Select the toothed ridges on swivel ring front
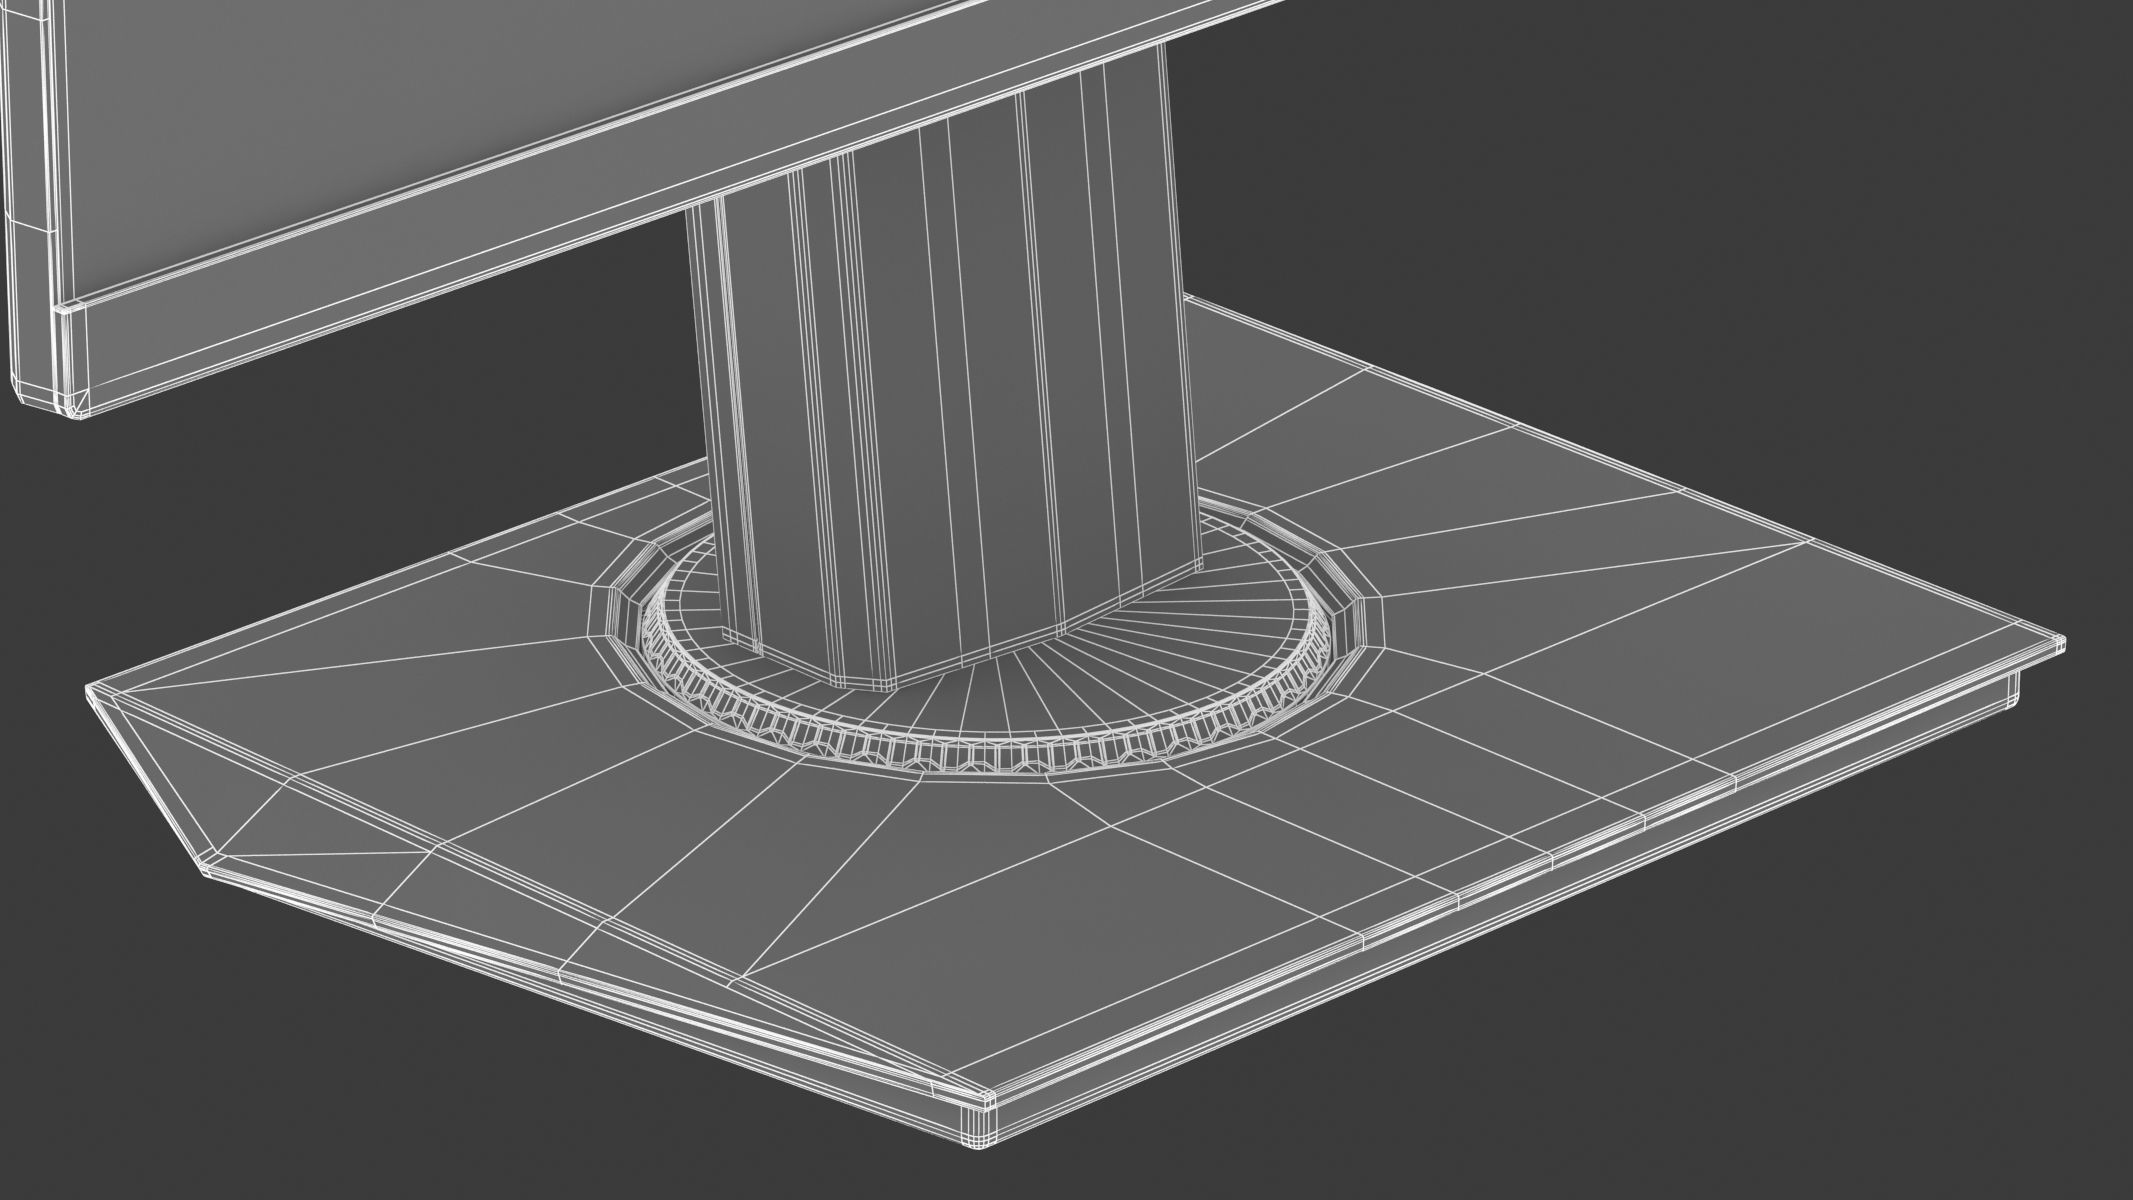Image resolution: width=2133 pixels, height=1200 pixels. click(980, 758)
